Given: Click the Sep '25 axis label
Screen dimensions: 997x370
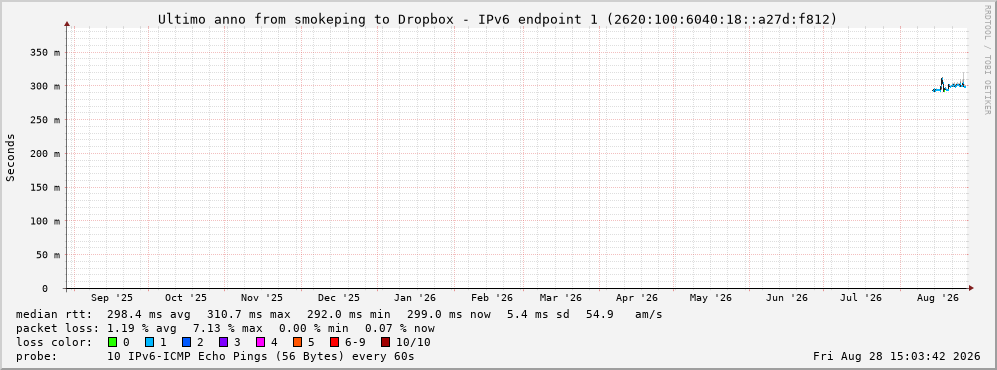Looking at the screenshot, I should pos(112,298).
